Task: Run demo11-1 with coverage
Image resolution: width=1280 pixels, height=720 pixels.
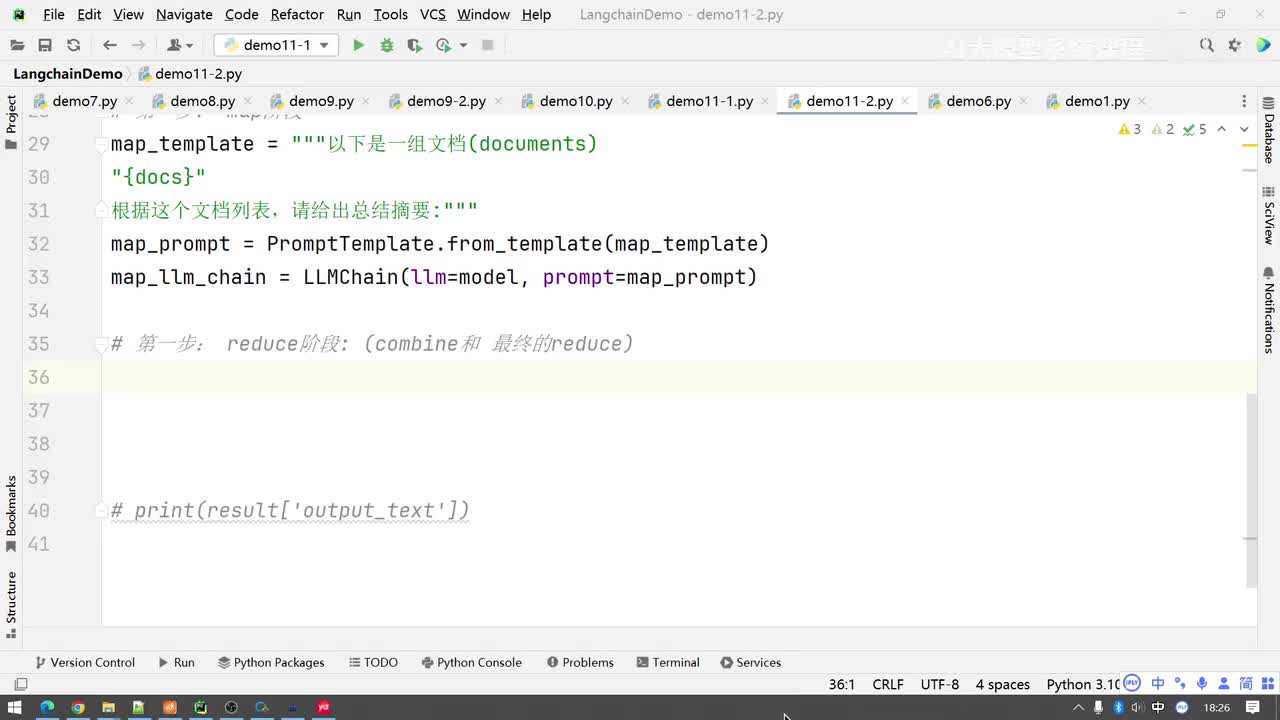Action: 415,45
